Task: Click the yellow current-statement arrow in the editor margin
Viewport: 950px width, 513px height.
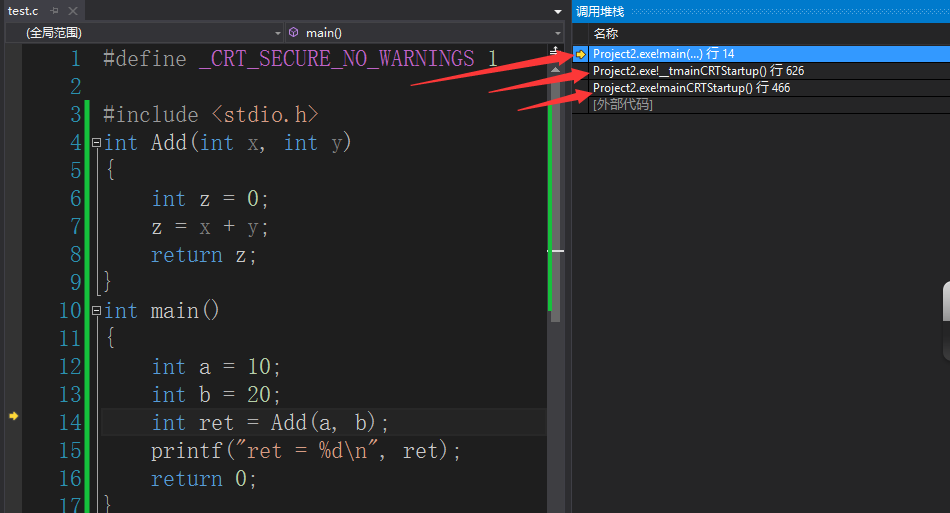Action: [x=13, y=415]
